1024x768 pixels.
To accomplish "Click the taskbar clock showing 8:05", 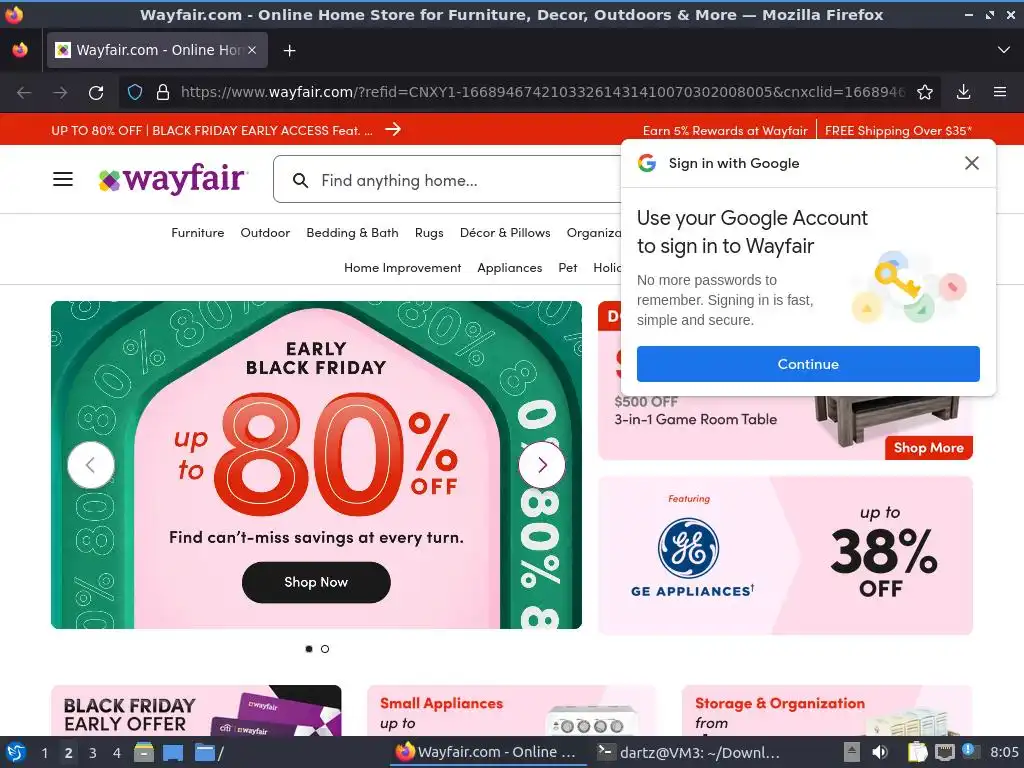I will click(1004, 752).
